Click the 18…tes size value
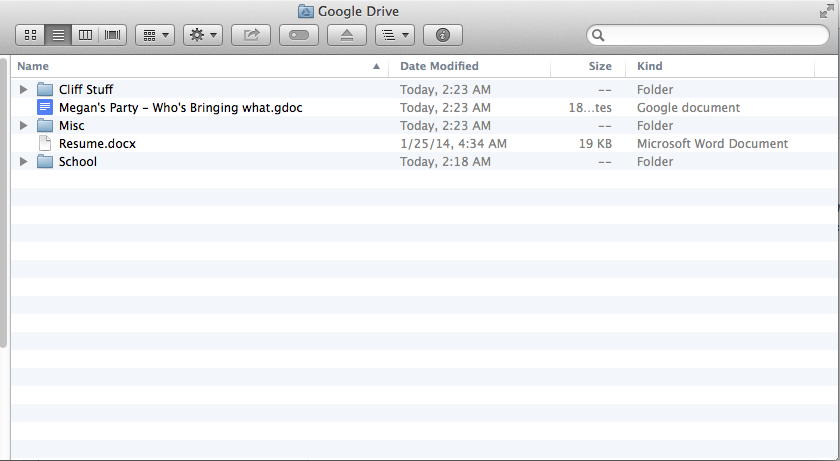The image size is (840, 461). [590, 108]
